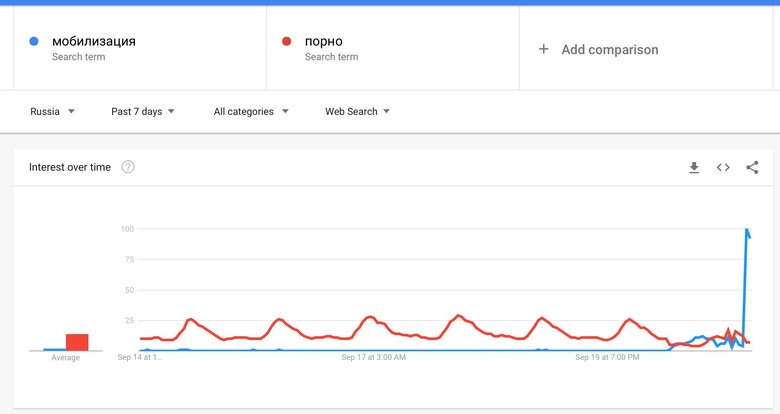780x414 pixels.
Task: Expand the All categories dropdown
Action: [250, 112]
